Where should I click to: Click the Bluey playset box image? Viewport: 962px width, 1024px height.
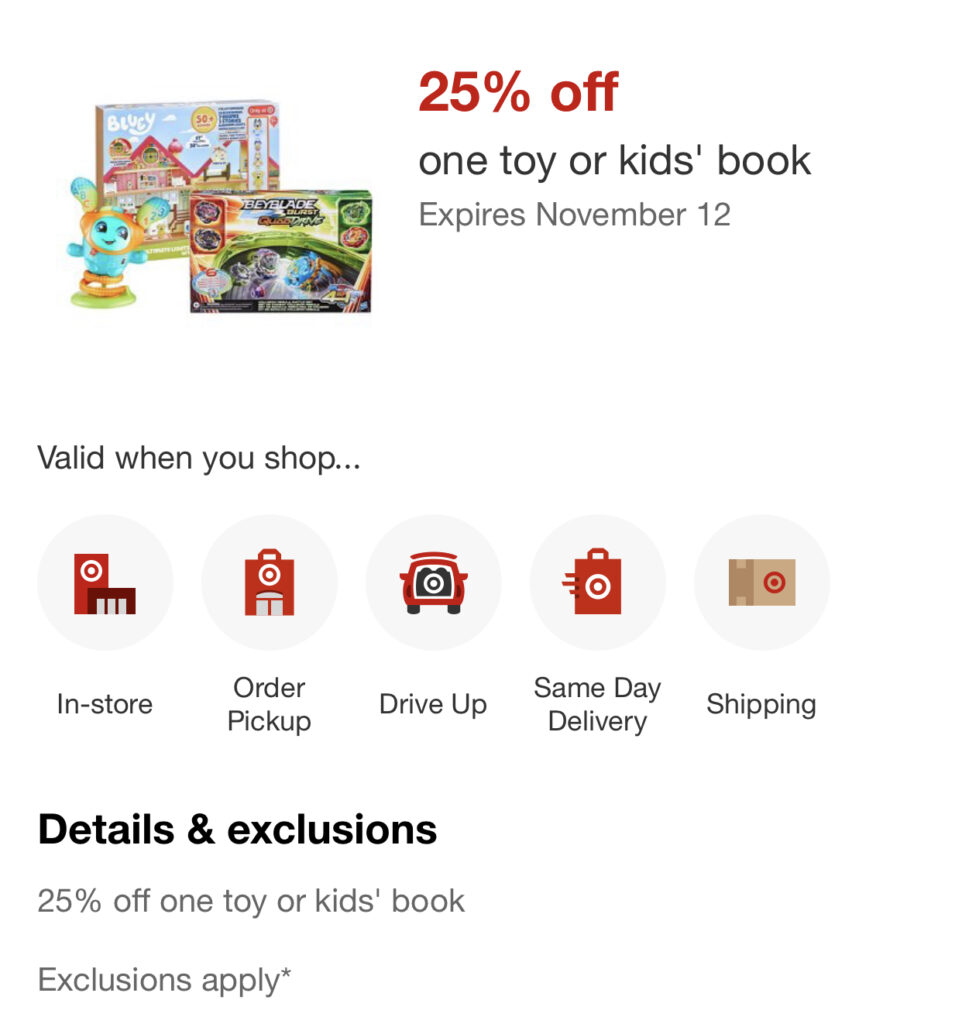pos(190,150)
